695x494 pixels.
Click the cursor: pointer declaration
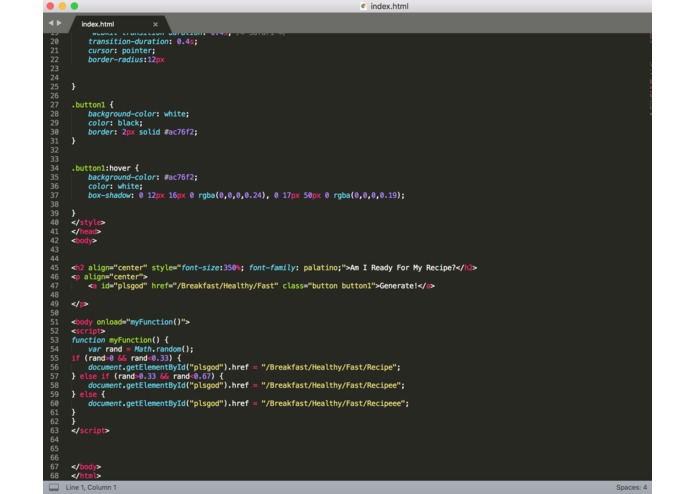(121, 51)
